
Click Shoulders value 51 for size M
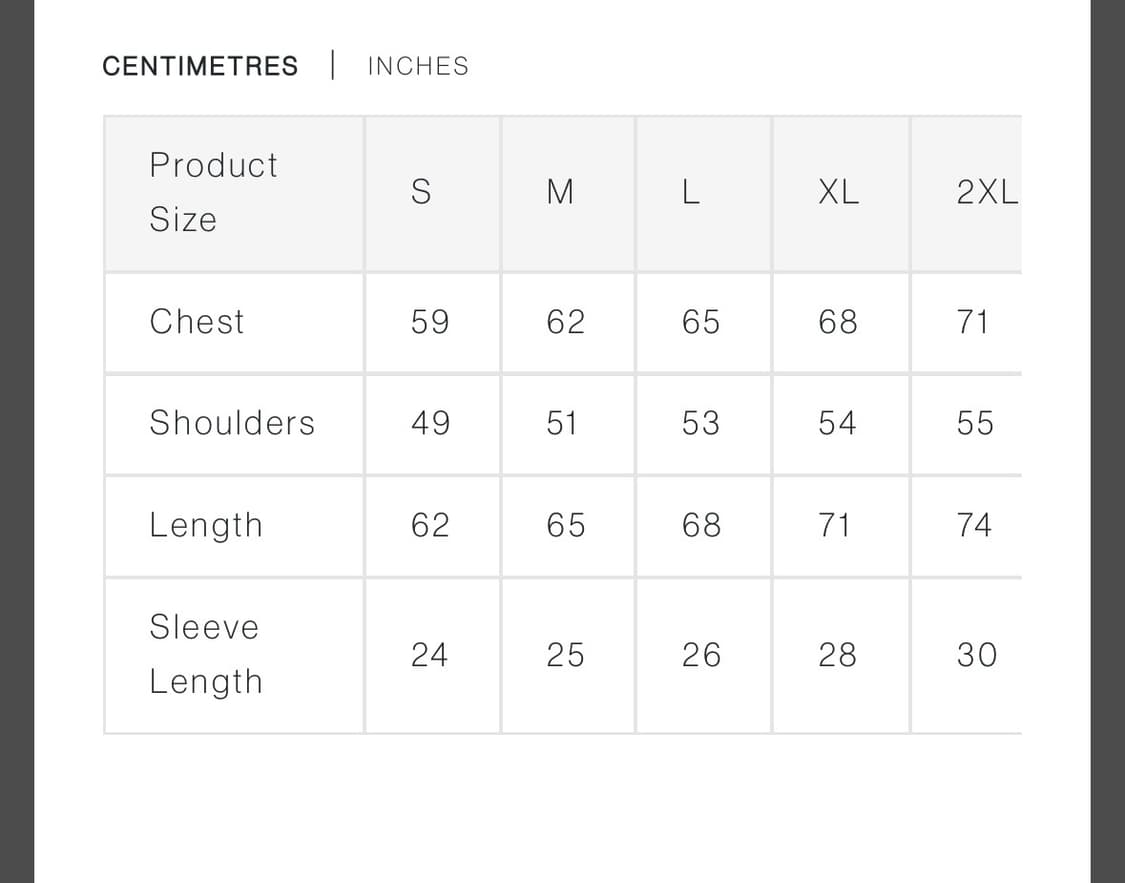[562, 423]
